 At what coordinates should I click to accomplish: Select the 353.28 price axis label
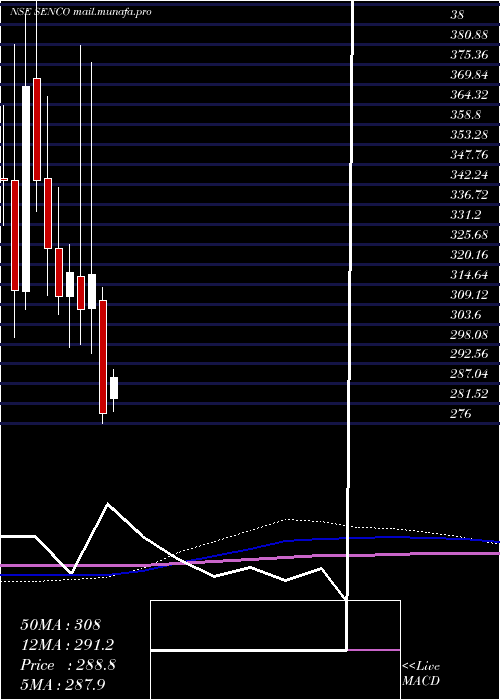coord(470,135)
